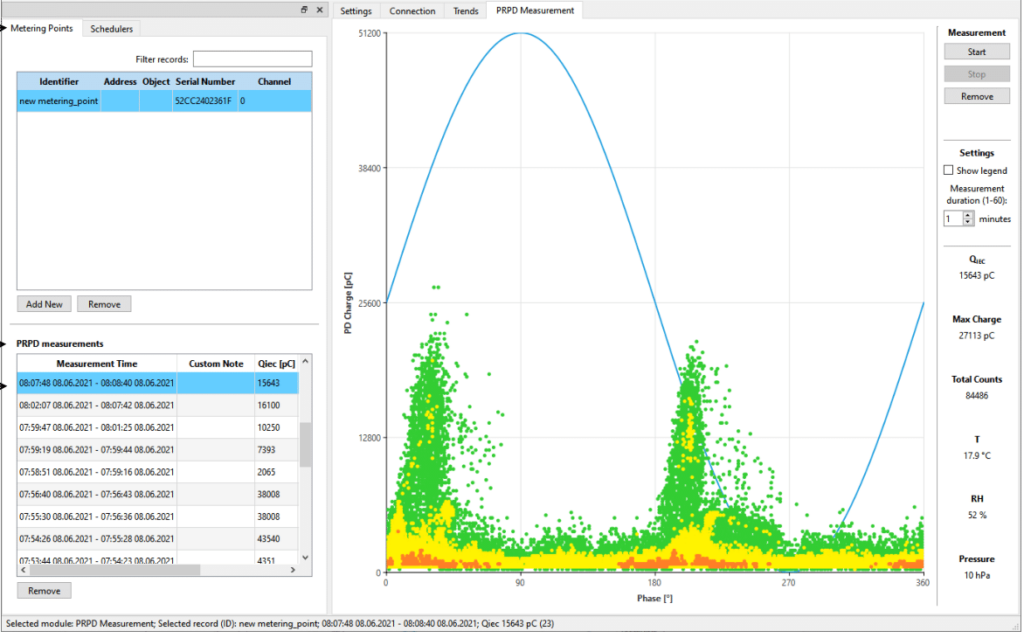Click the temperature 17.9 °C value

pos(976,456)
